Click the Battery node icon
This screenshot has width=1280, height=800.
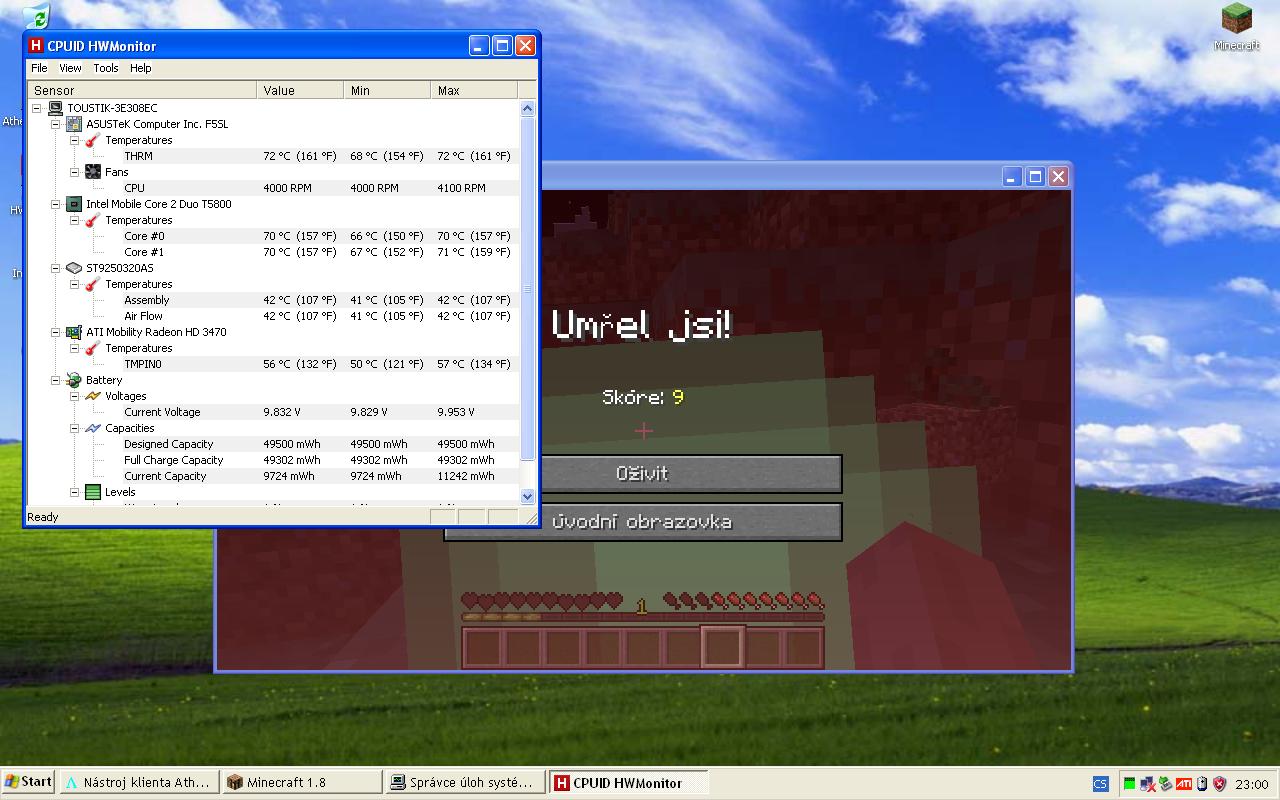(x=74, y=380)
